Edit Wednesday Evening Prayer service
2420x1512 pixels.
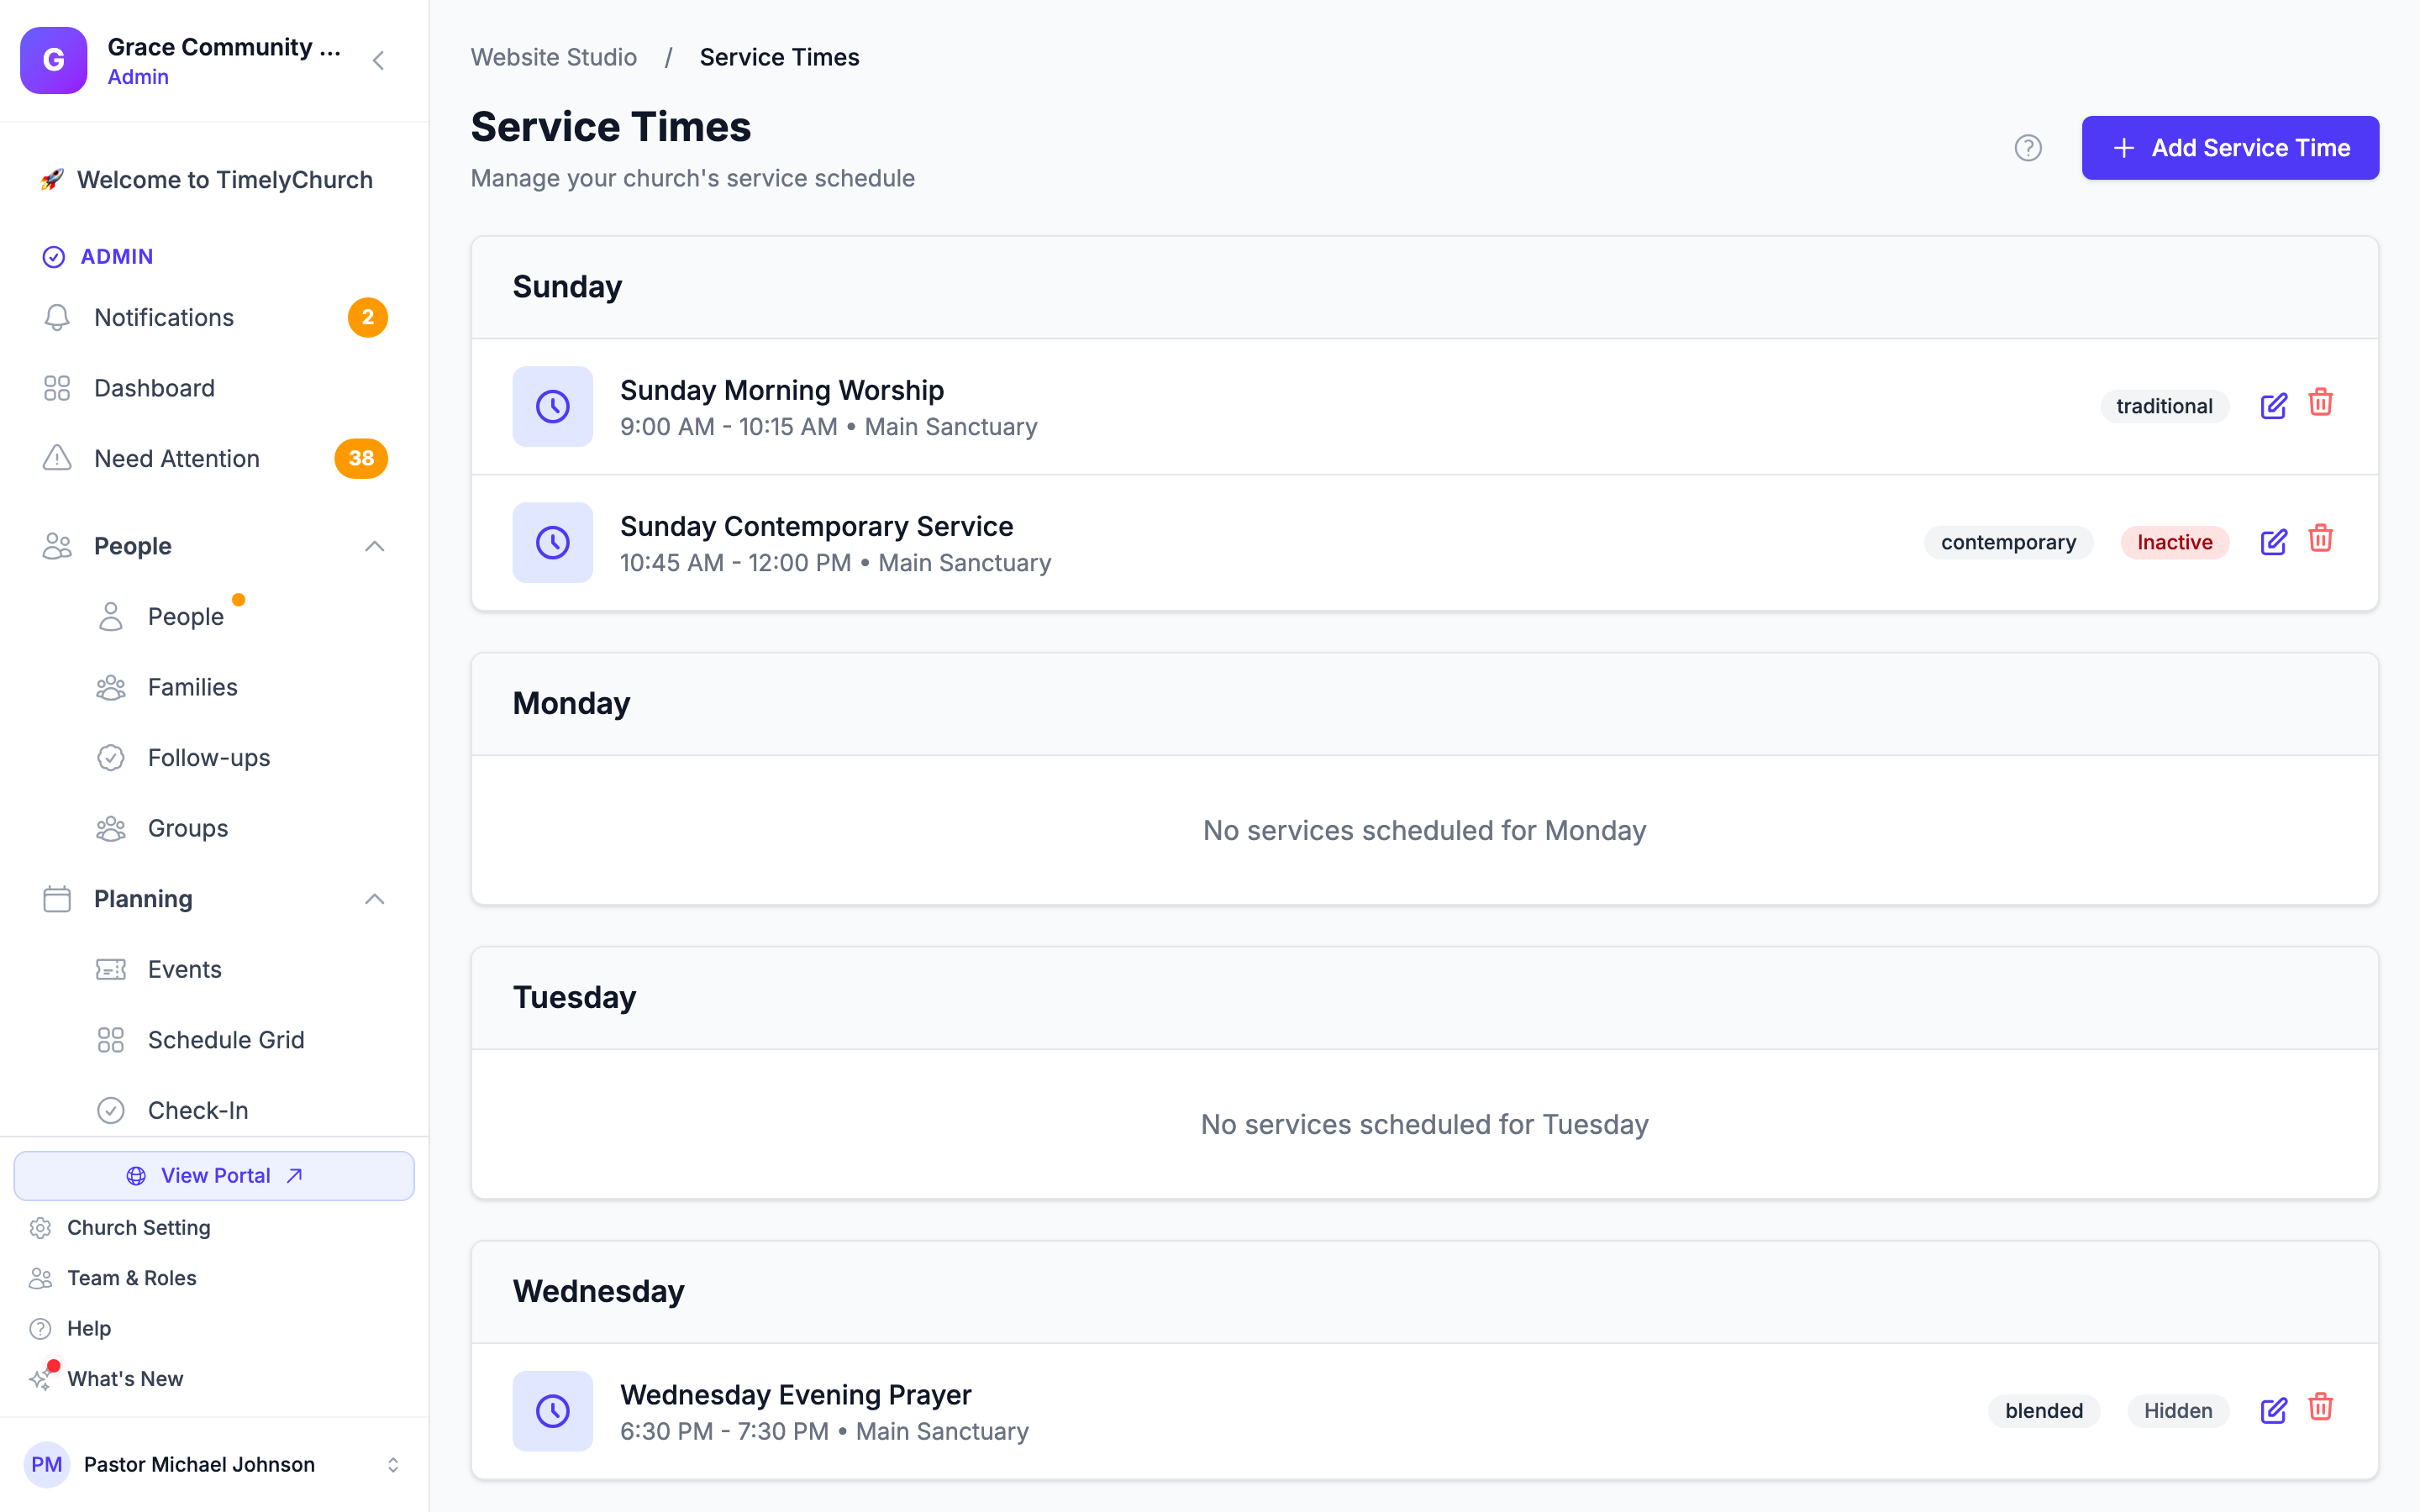[2273, 1410]
